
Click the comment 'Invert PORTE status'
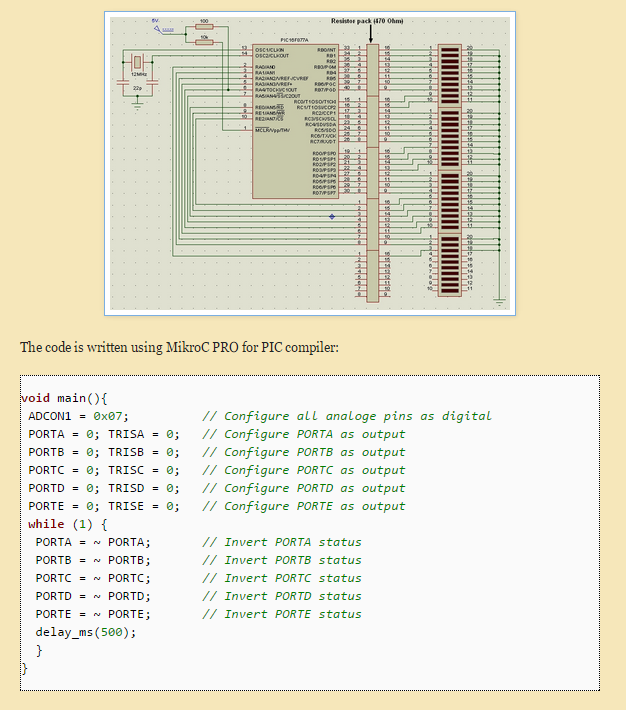[282, 614]
